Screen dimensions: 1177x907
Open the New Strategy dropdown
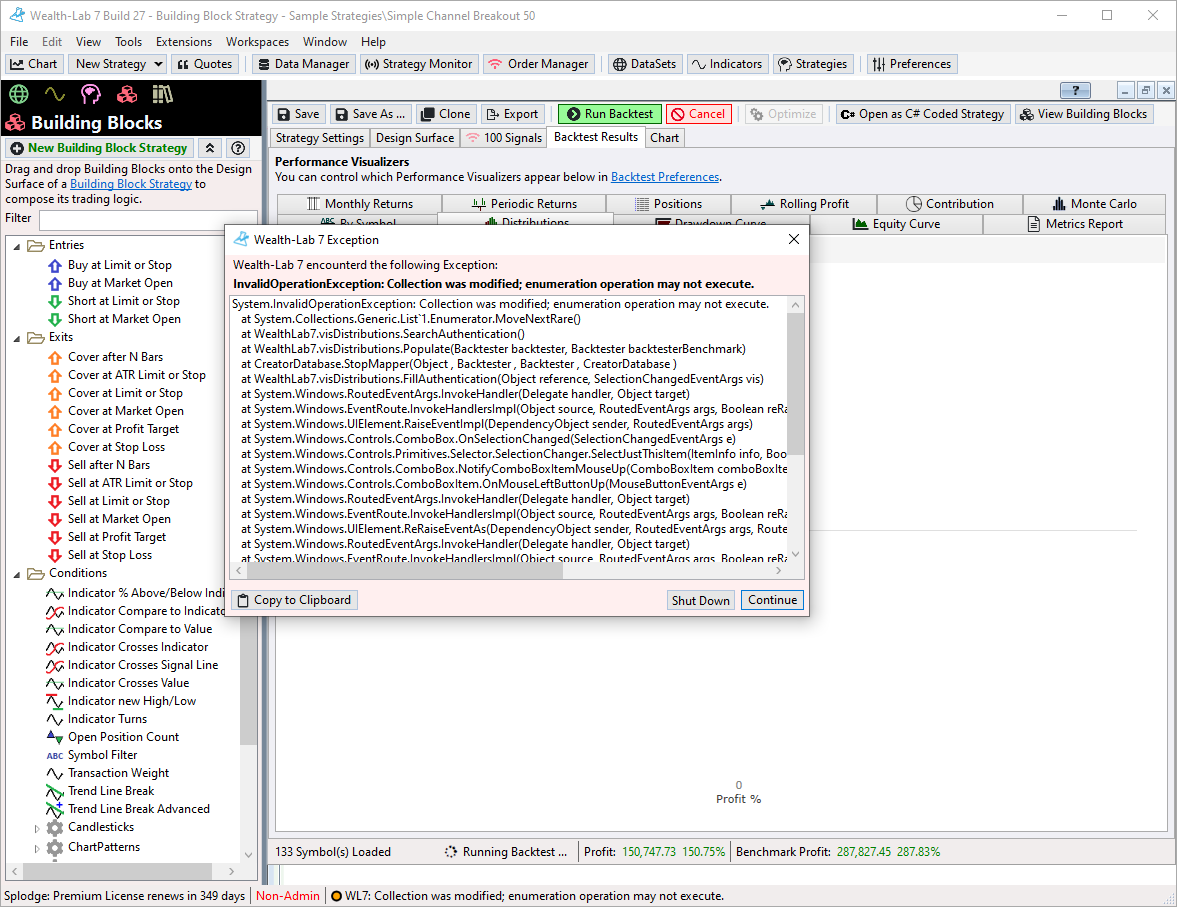[158, 64]
